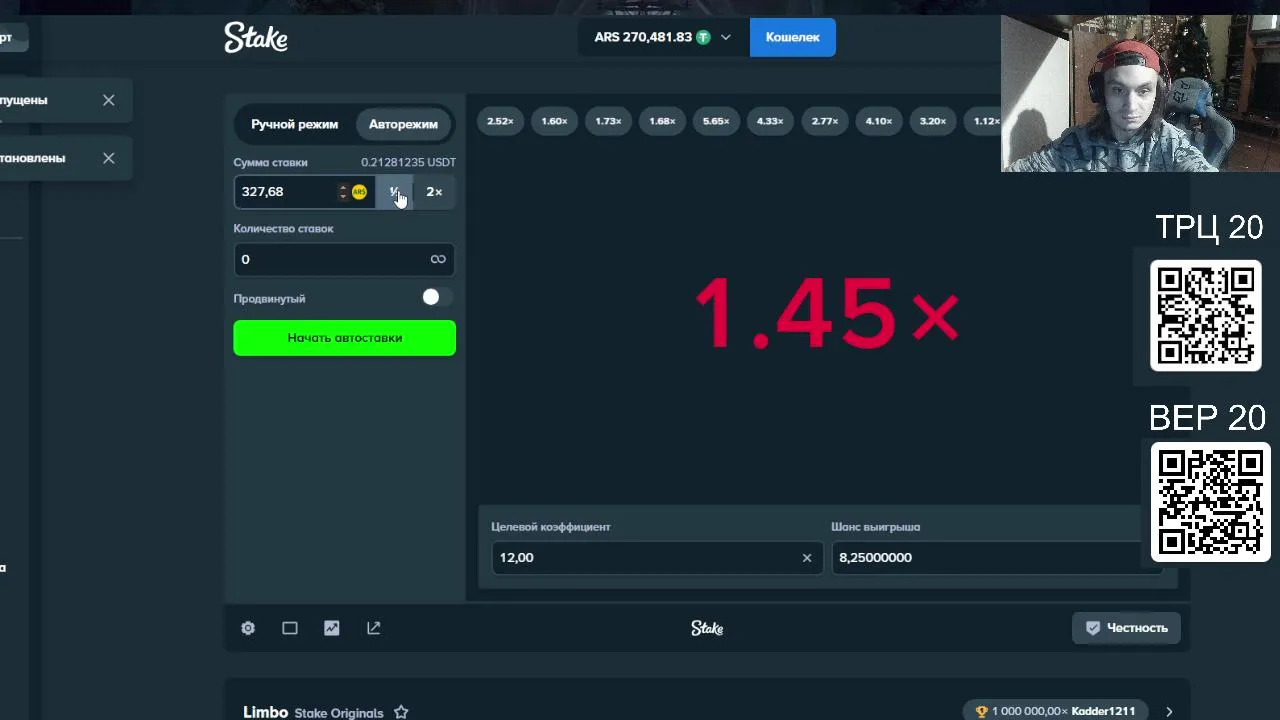Click the Stake logo in the game footer
Screen dimensions: 1280x720
(707, 628)
